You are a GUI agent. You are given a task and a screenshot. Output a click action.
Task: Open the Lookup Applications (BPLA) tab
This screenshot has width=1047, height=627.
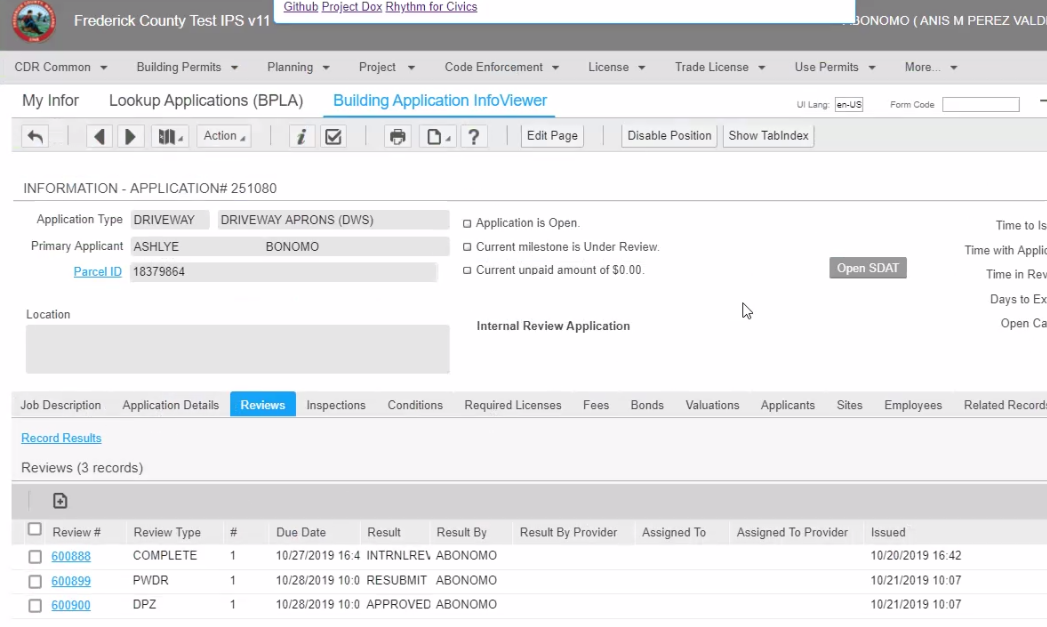point(206,101)
